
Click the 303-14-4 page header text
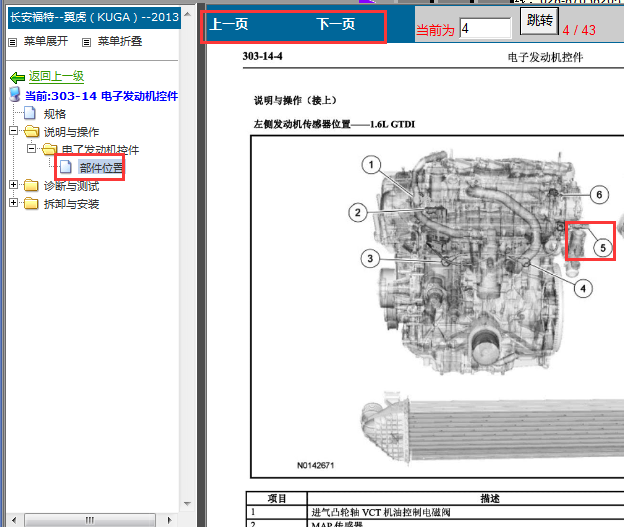[263, 56]
